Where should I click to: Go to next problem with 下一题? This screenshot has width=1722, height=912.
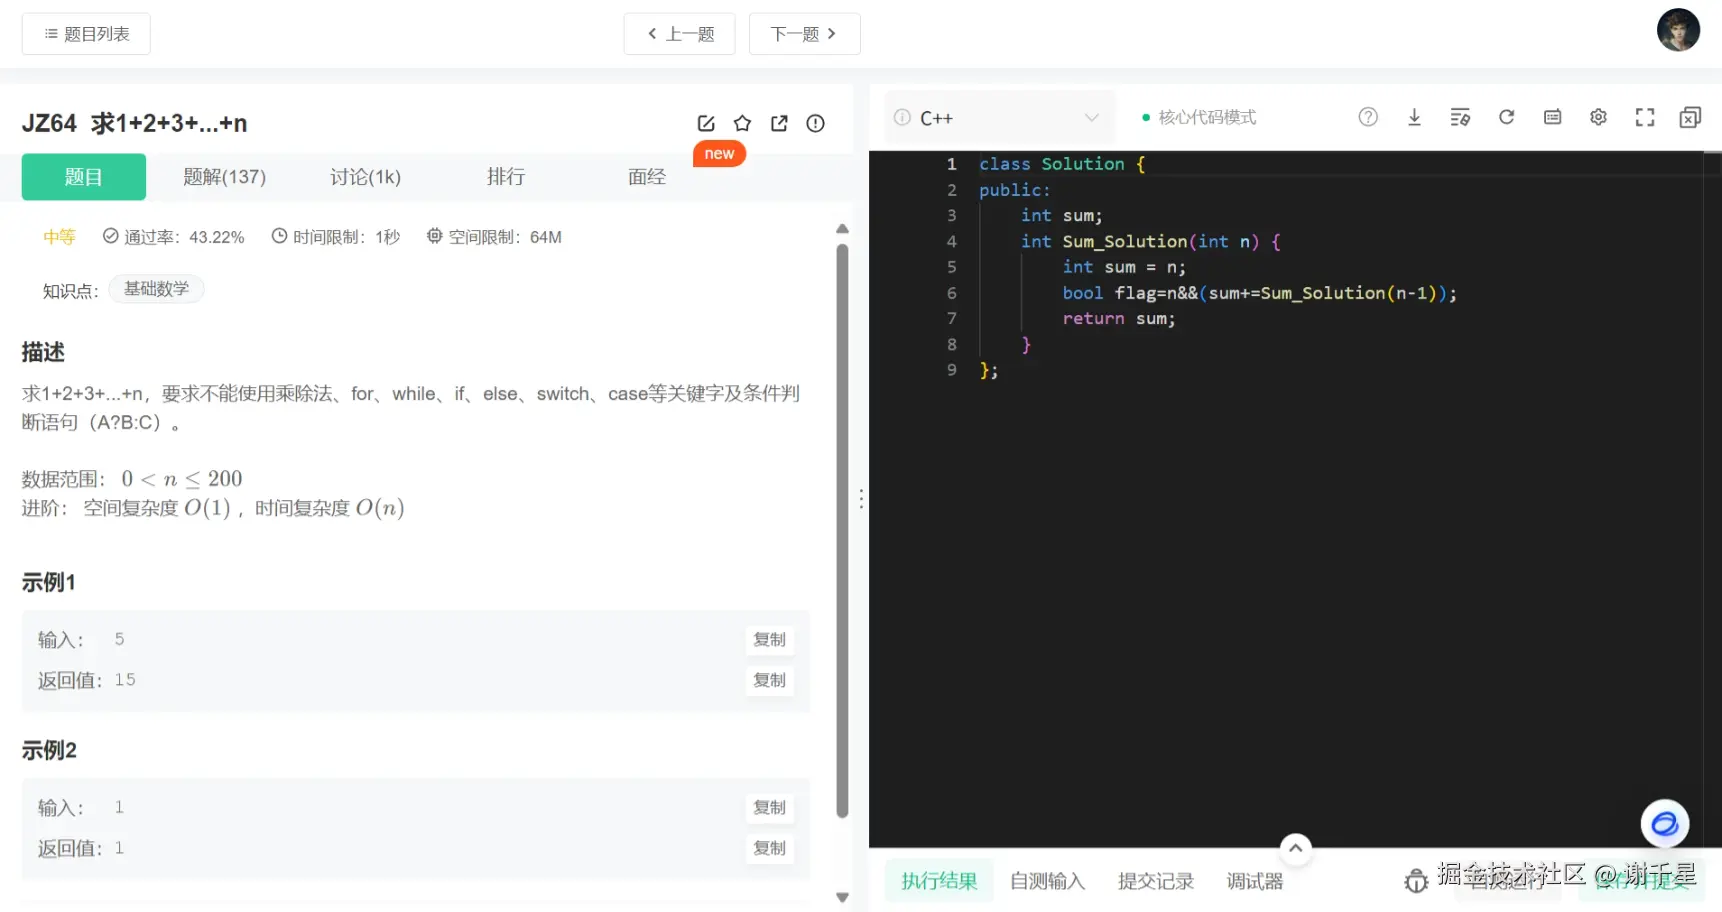tap(804, 34)
